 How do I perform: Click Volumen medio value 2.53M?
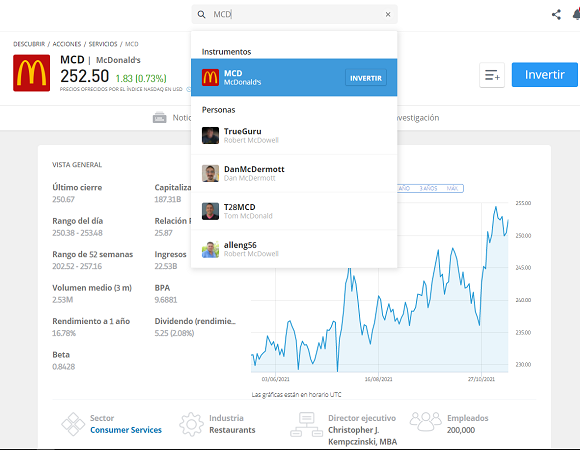coord(63,300)
